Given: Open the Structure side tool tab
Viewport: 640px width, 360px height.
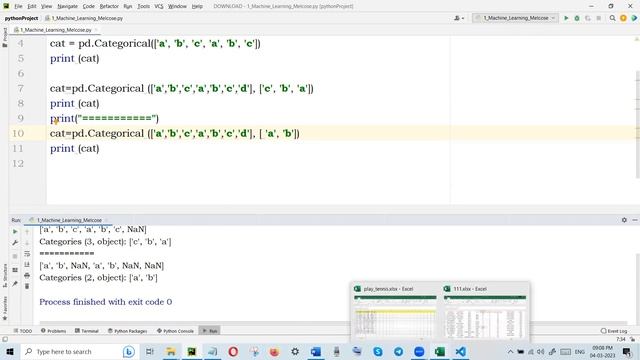Looking at the screenshot, I should (x=4, y=275).
